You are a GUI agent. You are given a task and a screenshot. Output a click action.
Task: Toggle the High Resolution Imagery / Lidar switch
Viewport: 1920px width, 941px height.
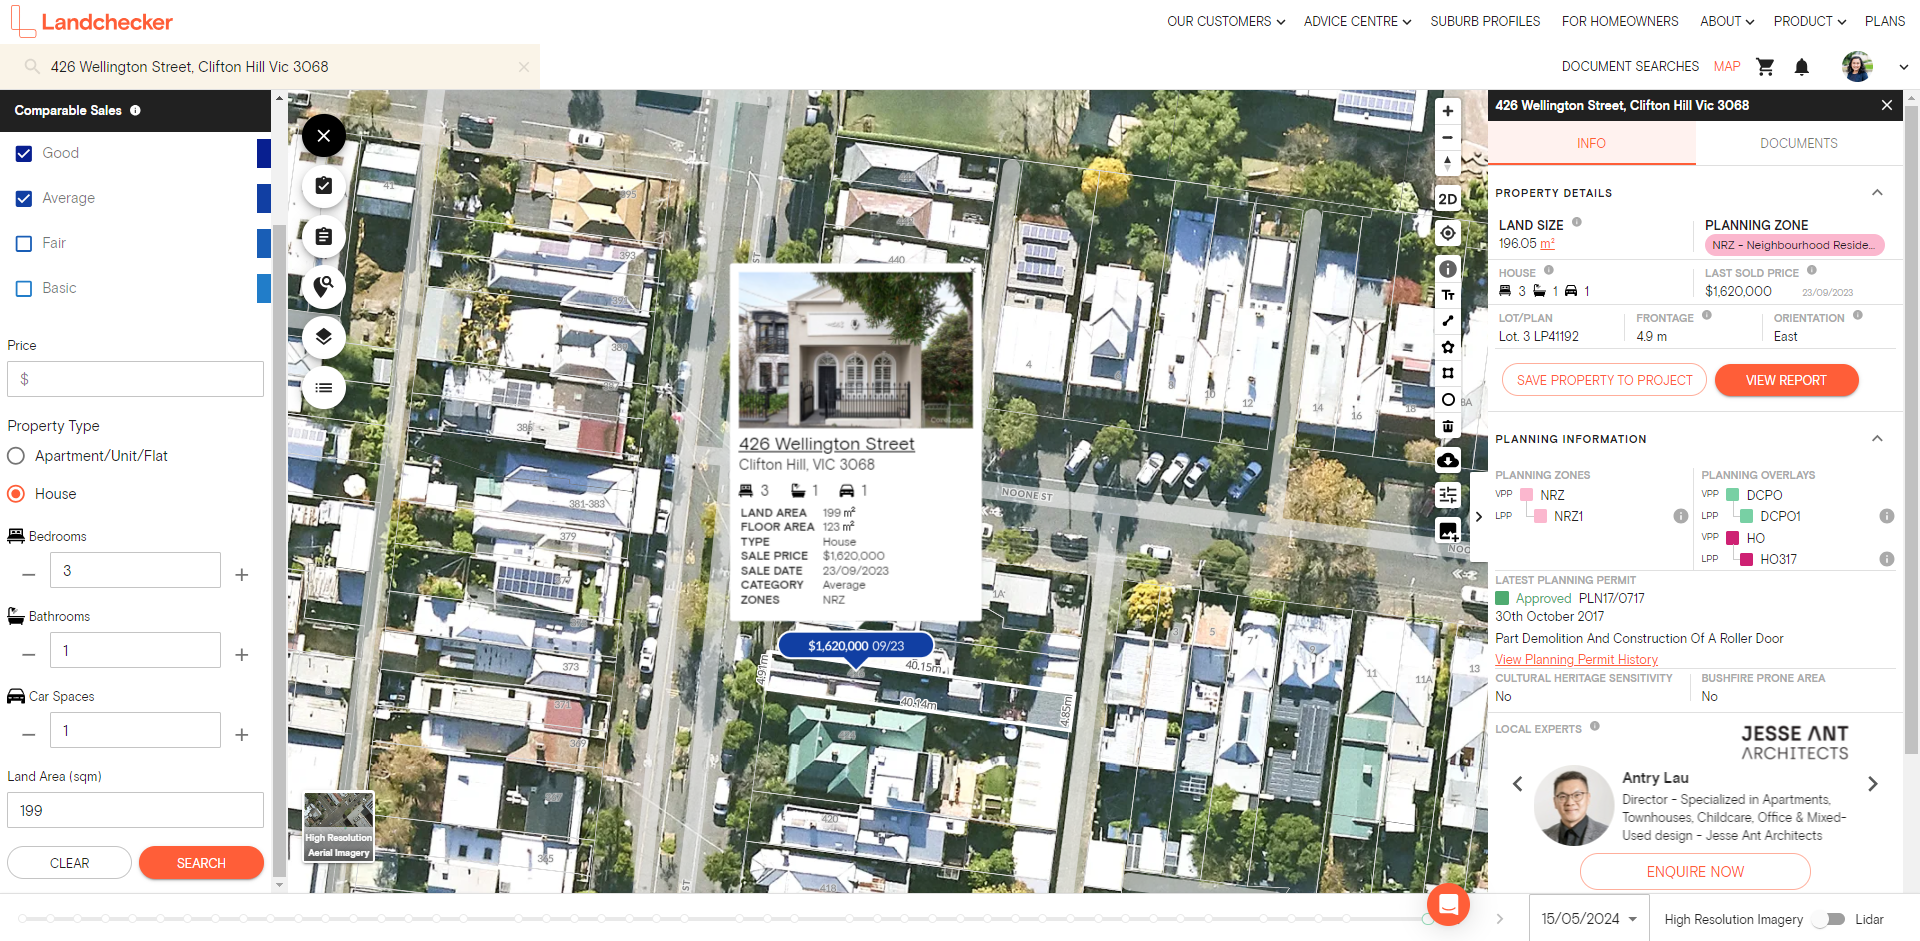[1831, 919]
